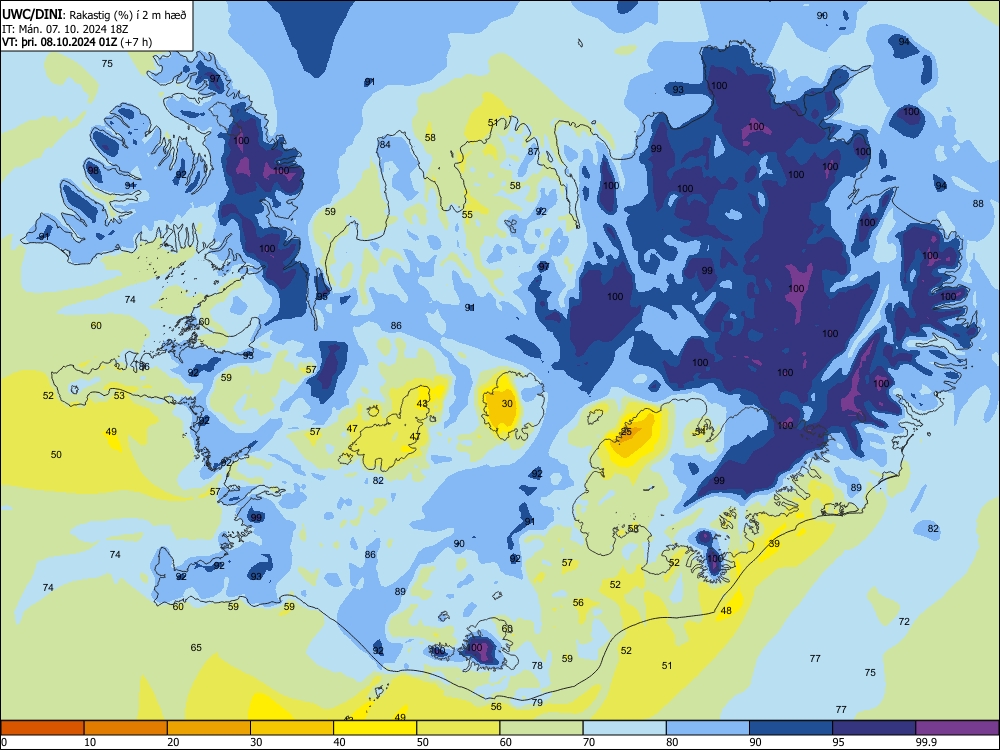
Task: Click the 60–70 light green legend swatch
Action: [x=541, y=728]
